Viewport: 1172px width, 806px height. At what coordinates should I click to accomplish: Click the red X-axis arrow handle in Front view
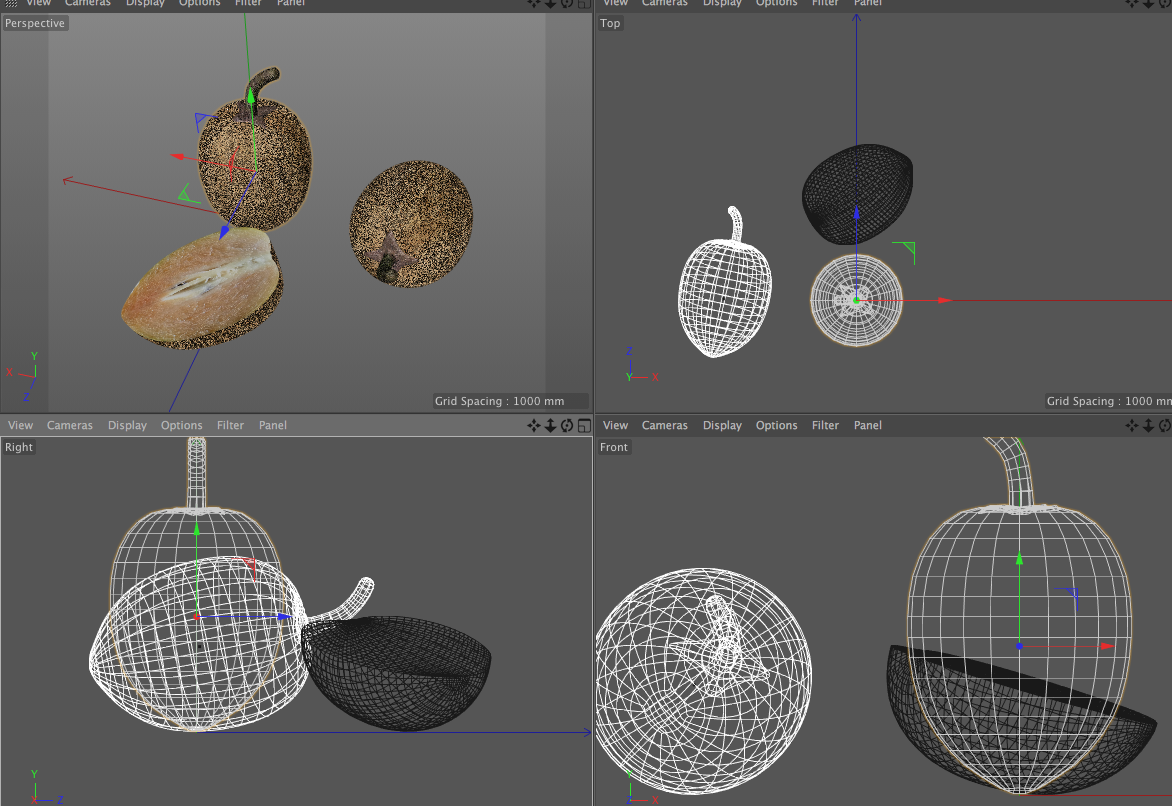(x=1105, y=647)
